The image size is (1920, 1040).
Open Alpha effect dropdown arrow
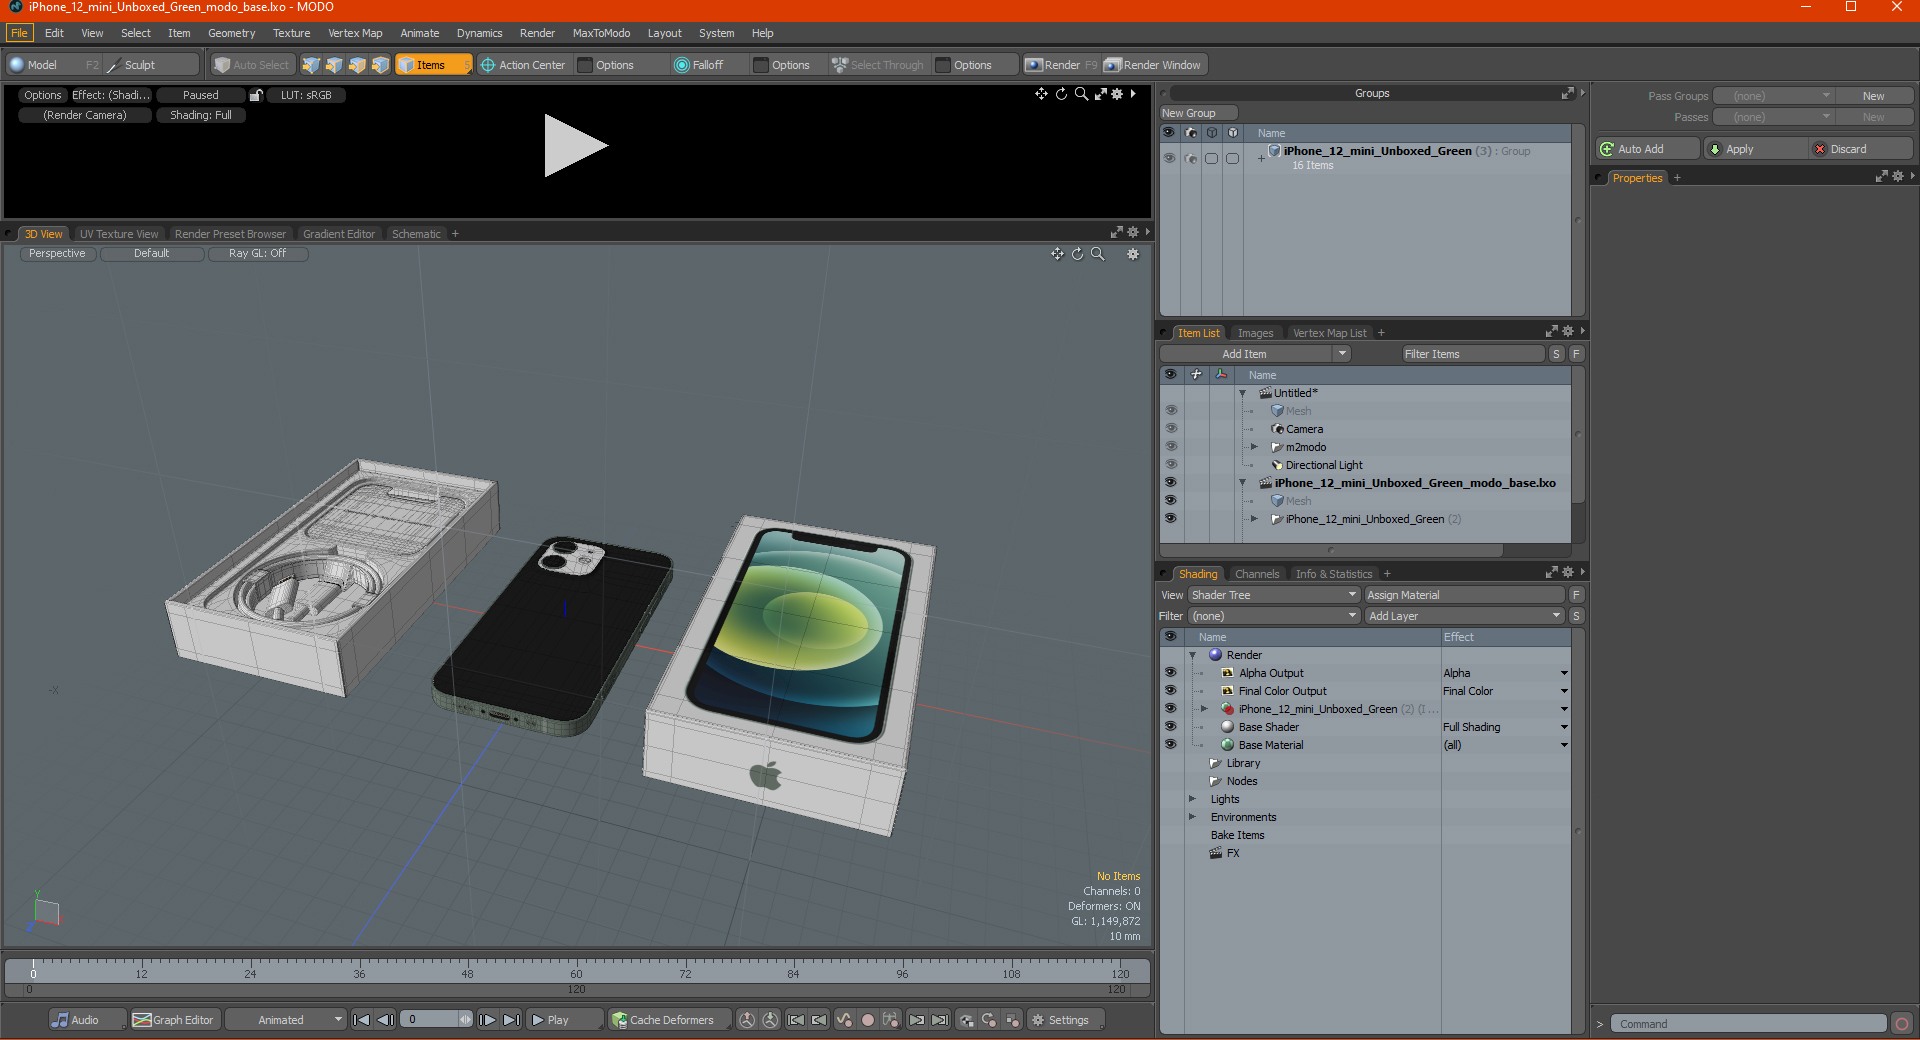(1564, 673)
